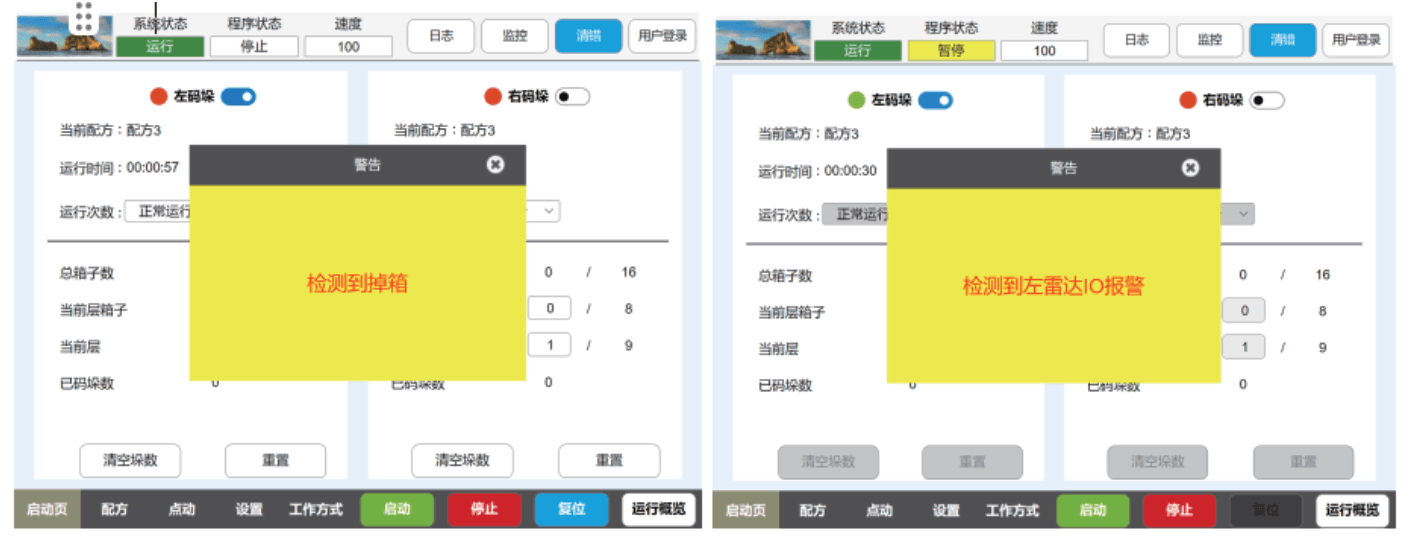The height and width of the screenshot is (540, 1421).
Task: Toggle the 左码垛 switch in the left screen
Action: [239, 97]
